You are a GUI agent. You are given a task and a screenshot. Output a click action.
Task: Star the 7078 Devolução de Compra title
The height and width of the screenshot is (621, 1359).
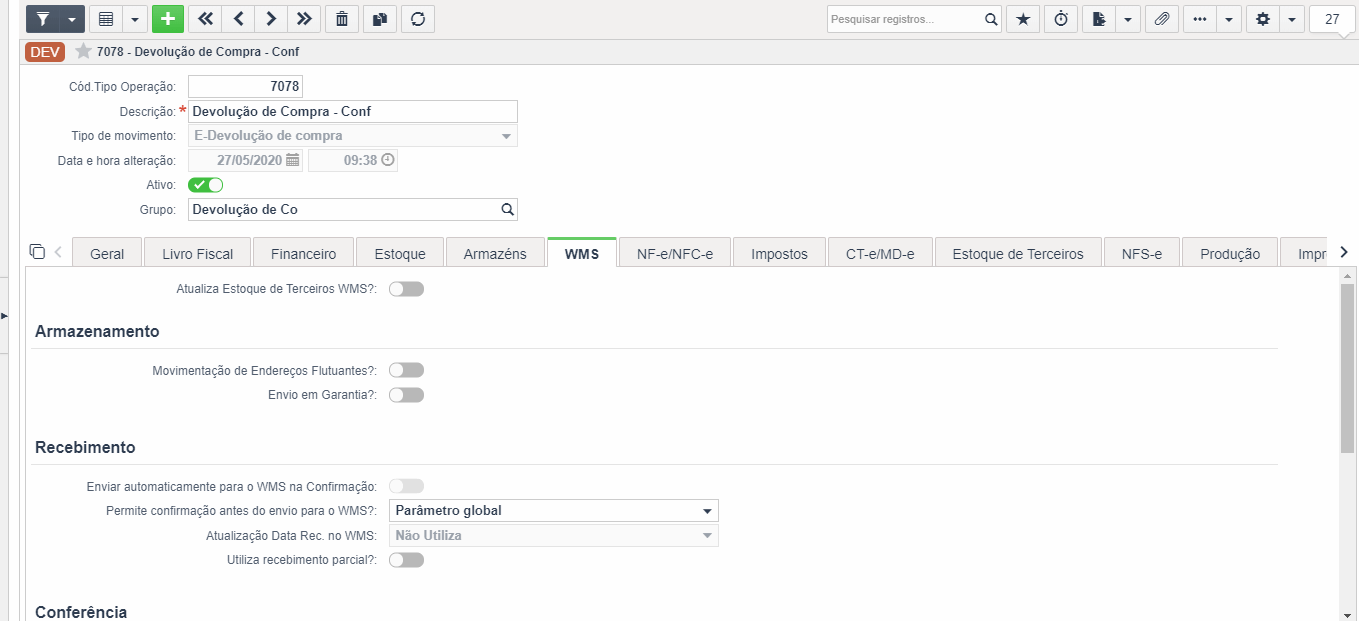[x=83, y=51]
